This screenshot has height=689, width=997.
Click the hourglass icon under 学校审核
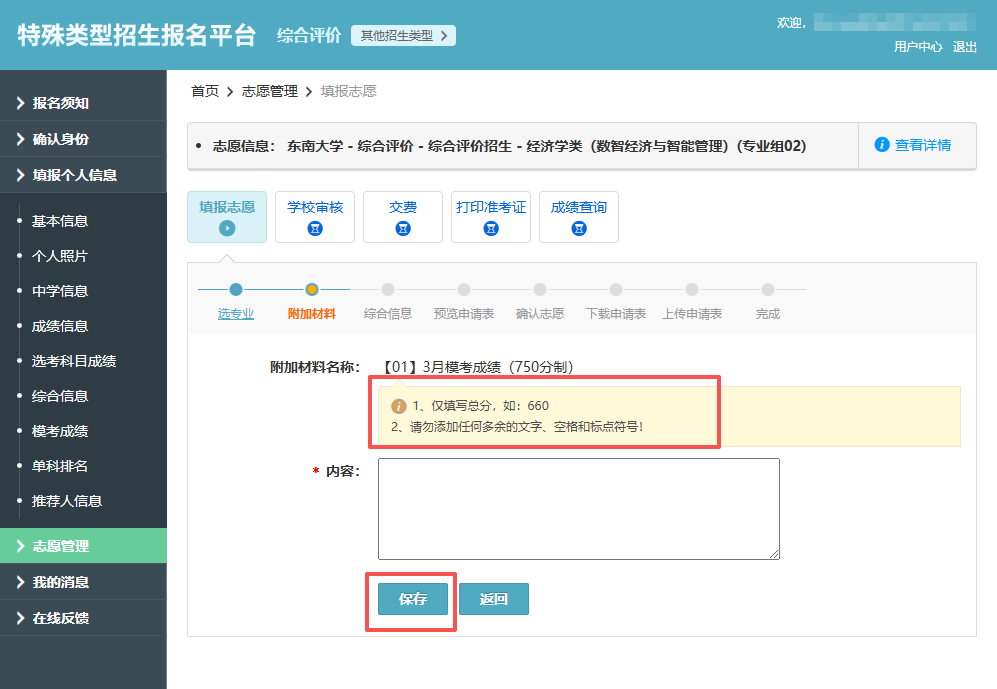click(315, 228)
